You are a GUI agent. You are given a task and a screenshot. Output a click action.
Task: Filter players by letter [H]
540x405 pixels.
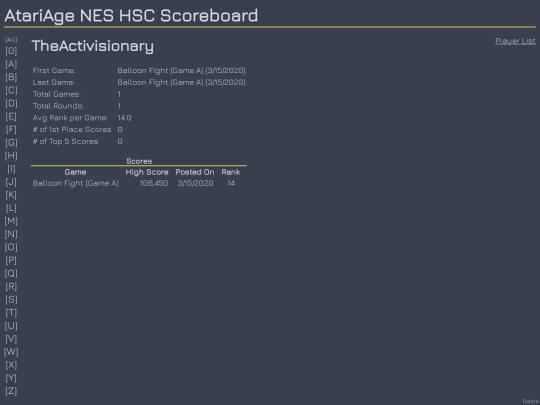[x=11, y=156]
